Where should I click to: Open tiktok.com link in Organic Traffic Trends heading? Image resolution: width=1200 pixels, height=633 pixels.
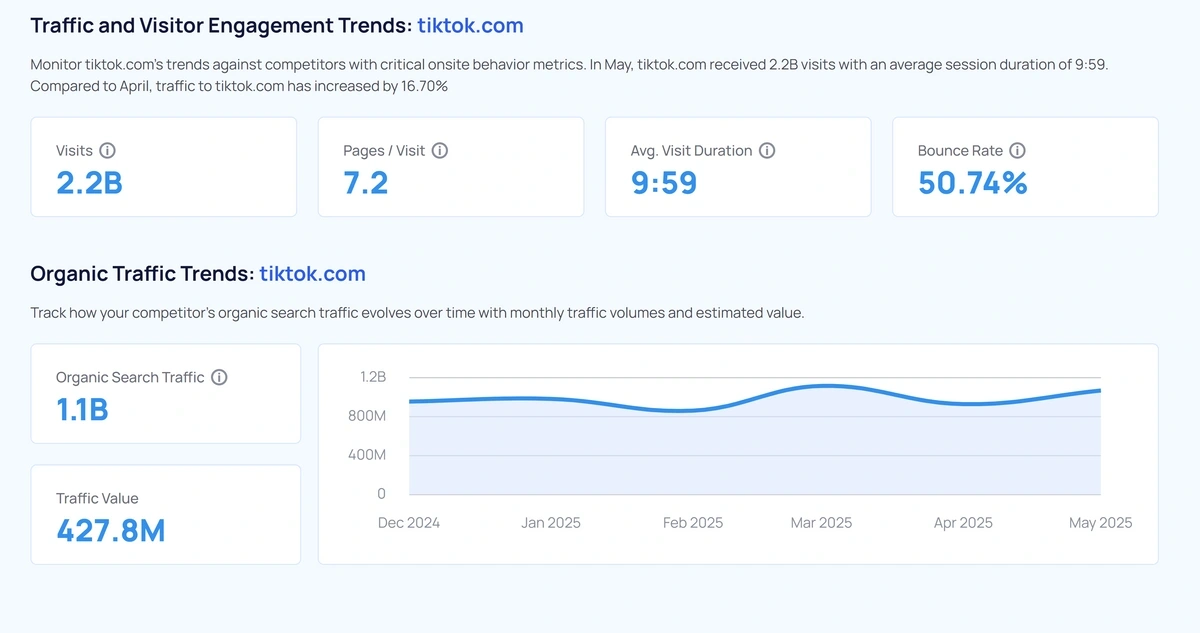(x=312, y=273)
